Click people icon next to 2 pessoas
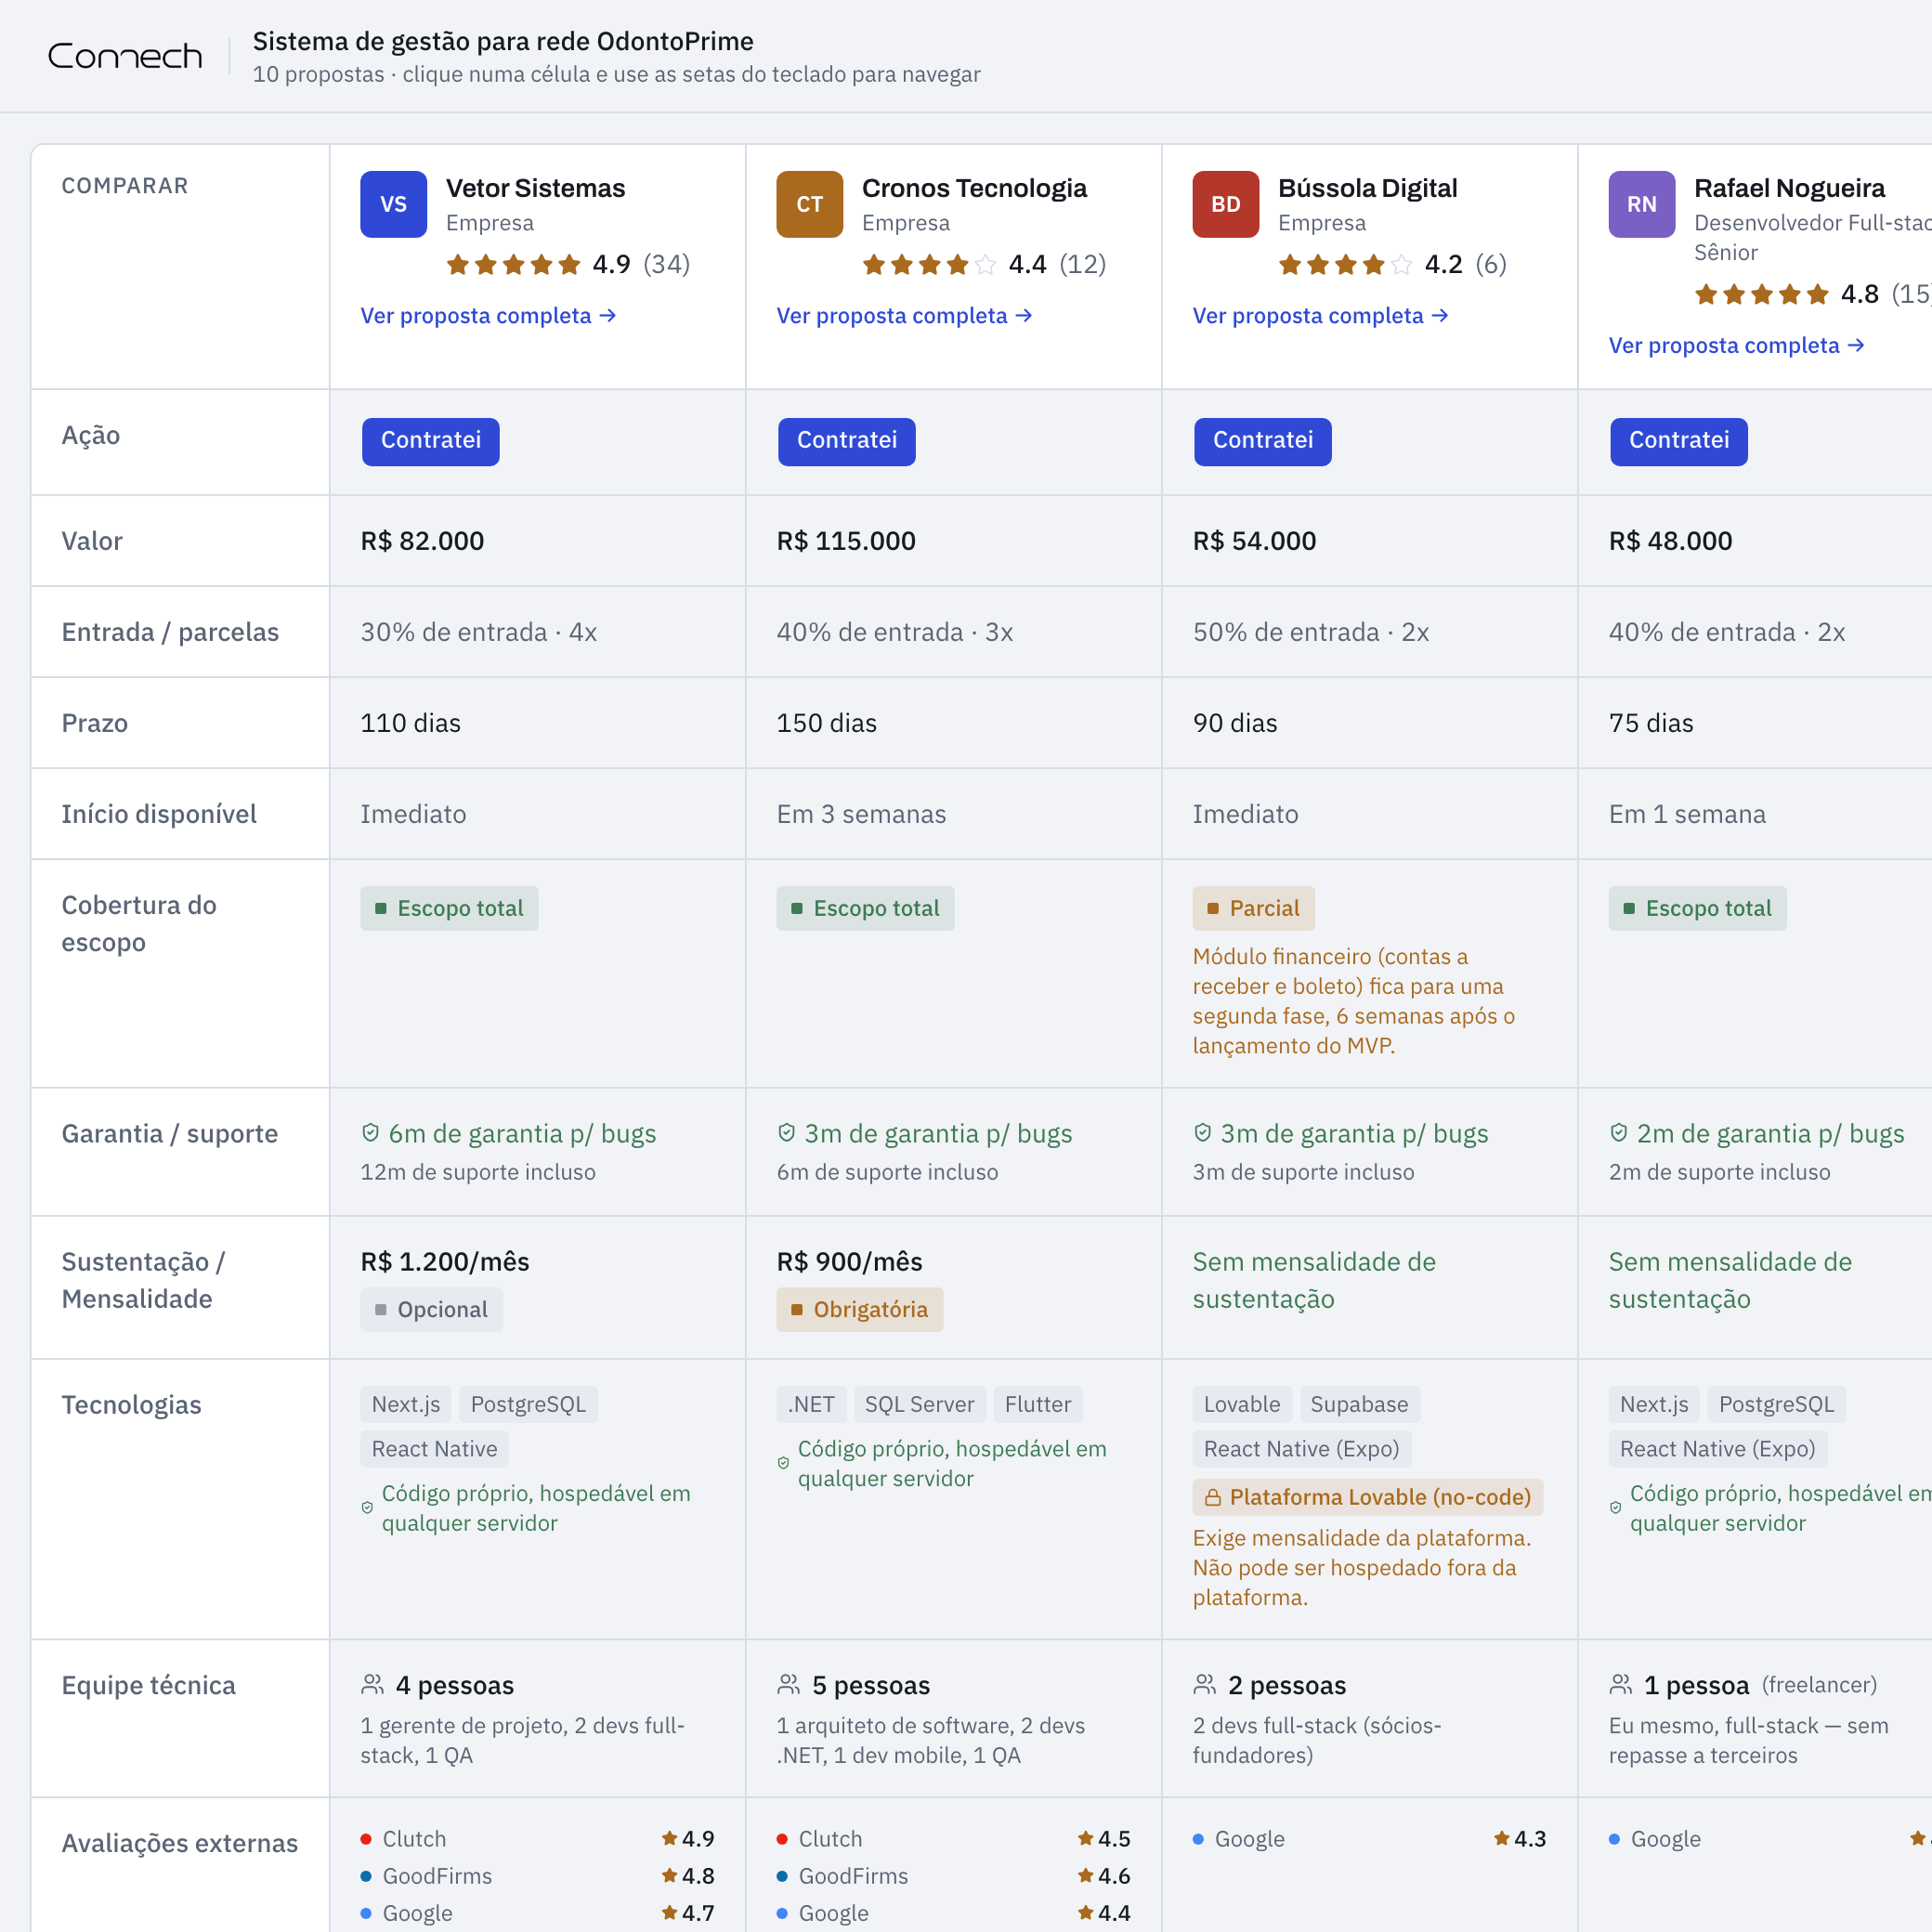This screenshot has height=1932, width=1932. coord(1204,1685)
